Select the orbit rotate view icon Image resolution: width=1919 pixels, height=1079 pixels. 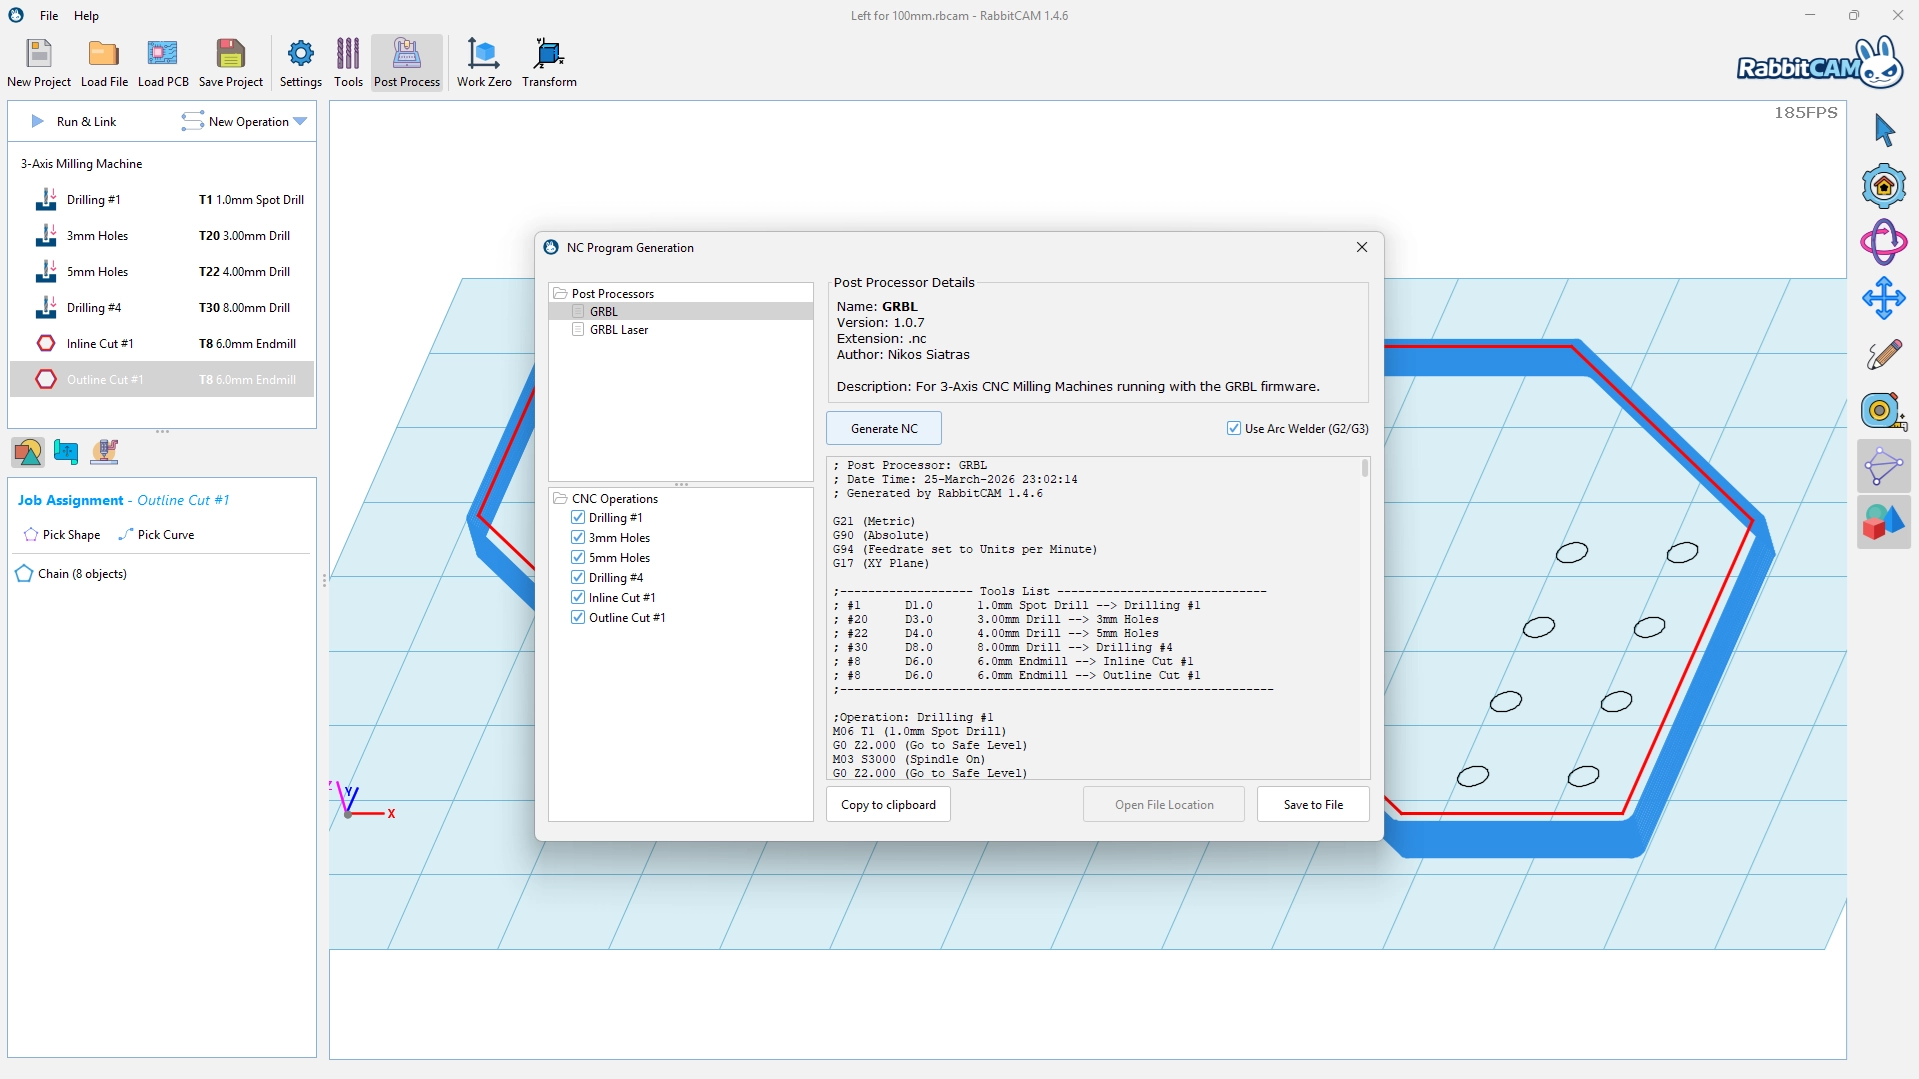pos(1883,242)
